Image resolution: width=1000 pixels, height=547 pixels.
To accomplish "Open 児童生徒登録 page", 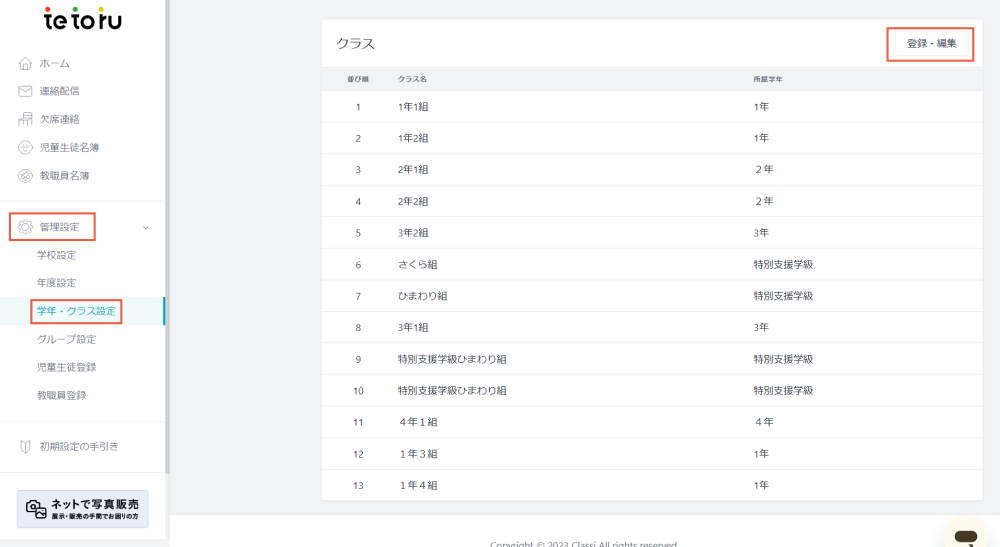I will (66, 367).
